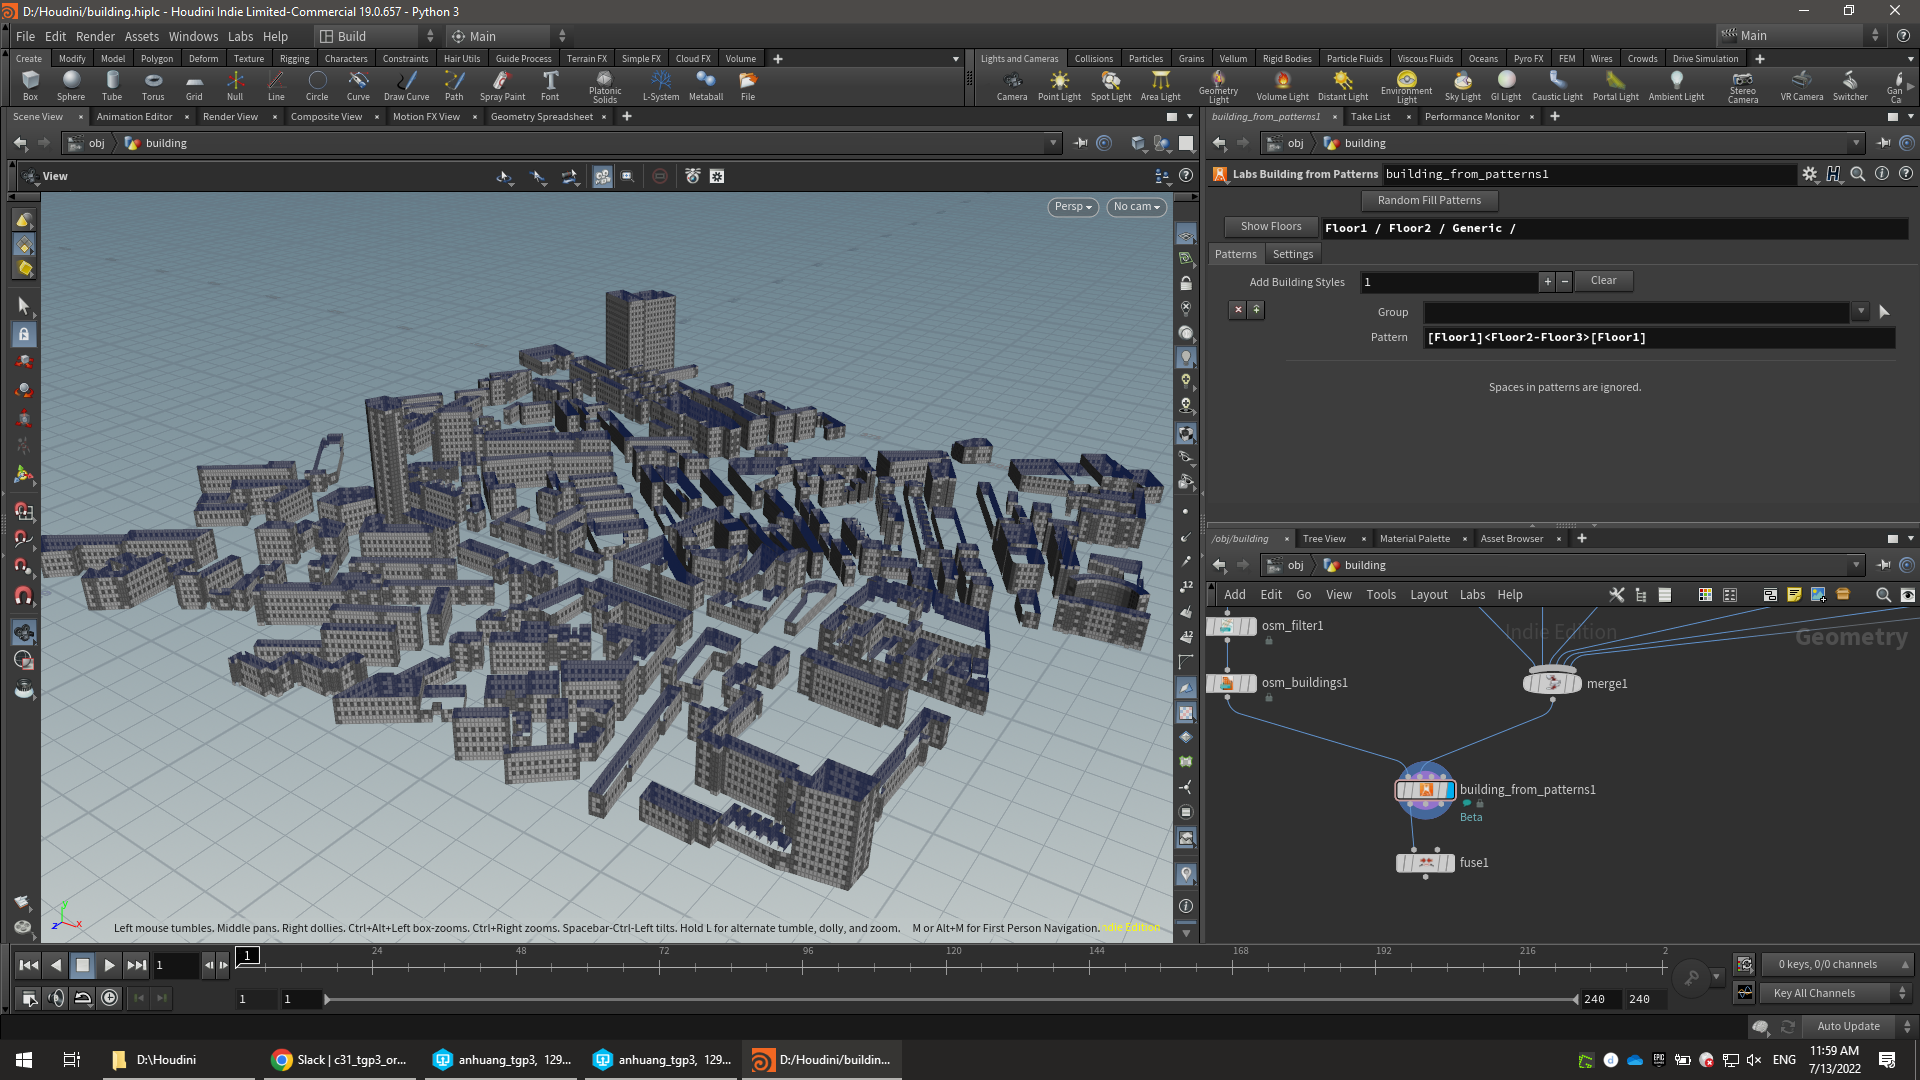Select the Metaball shelf tool

[706, 85]
